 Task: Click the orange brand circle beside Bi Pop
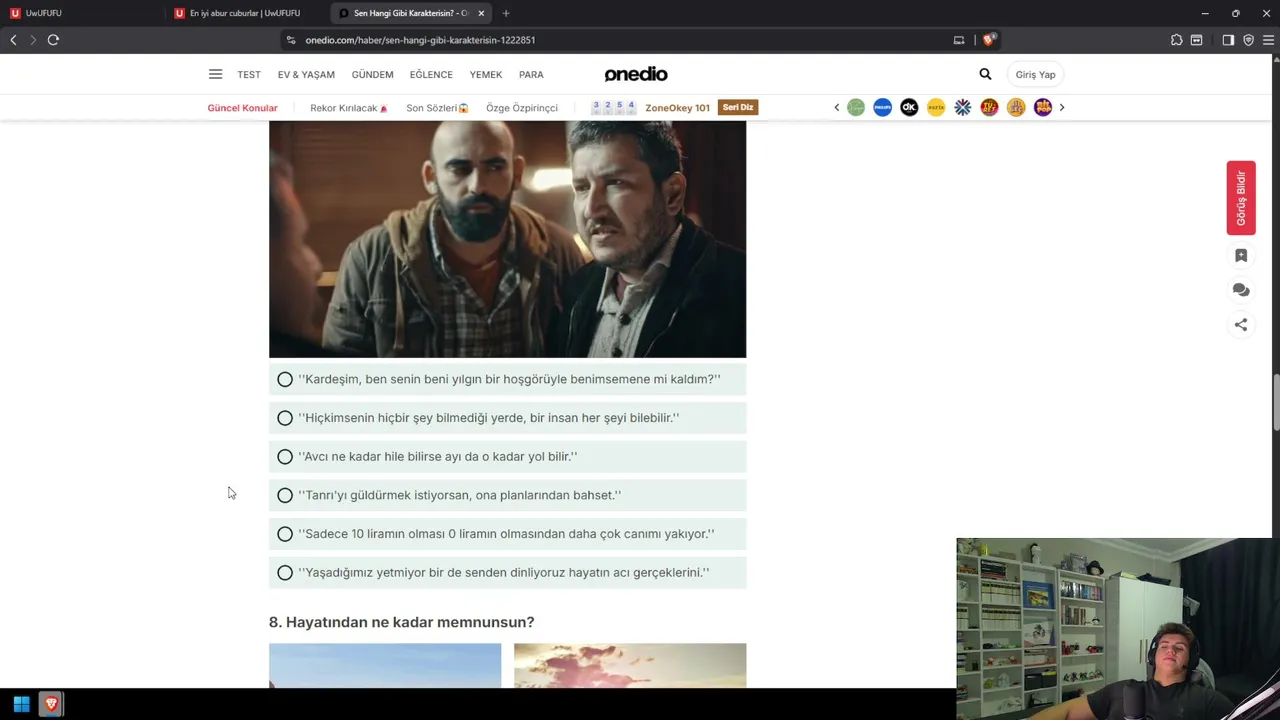pyautogui.click(x=1016, y=107)
